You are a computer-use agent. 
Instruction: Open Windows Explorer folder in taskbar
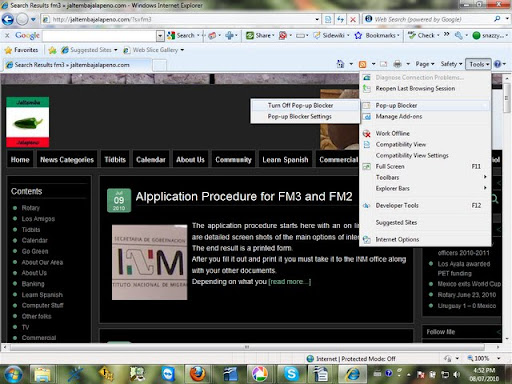coord(42,374)
